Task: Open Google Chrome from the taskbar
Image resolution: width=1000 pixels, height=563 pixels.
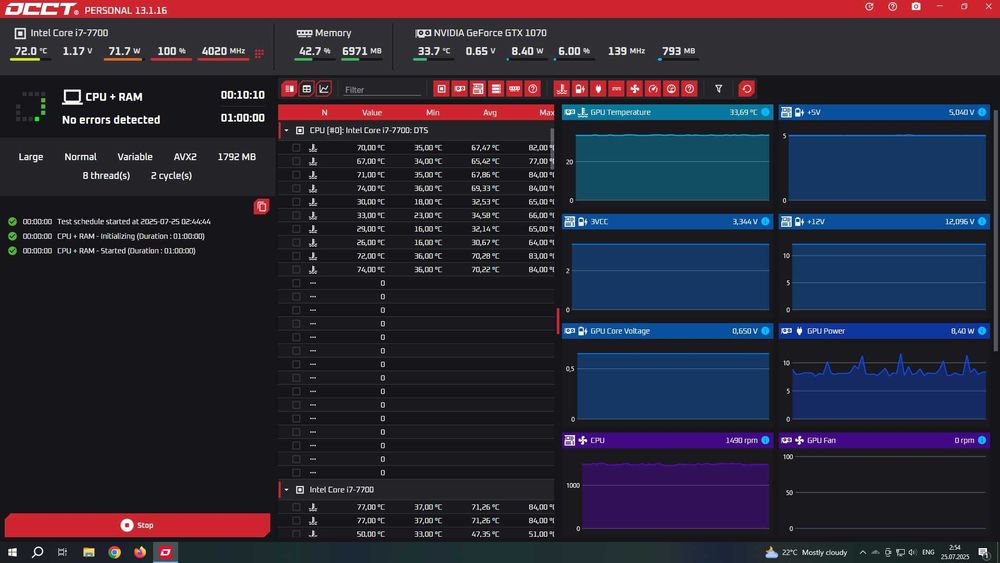Action: click(x=114, y=552)
